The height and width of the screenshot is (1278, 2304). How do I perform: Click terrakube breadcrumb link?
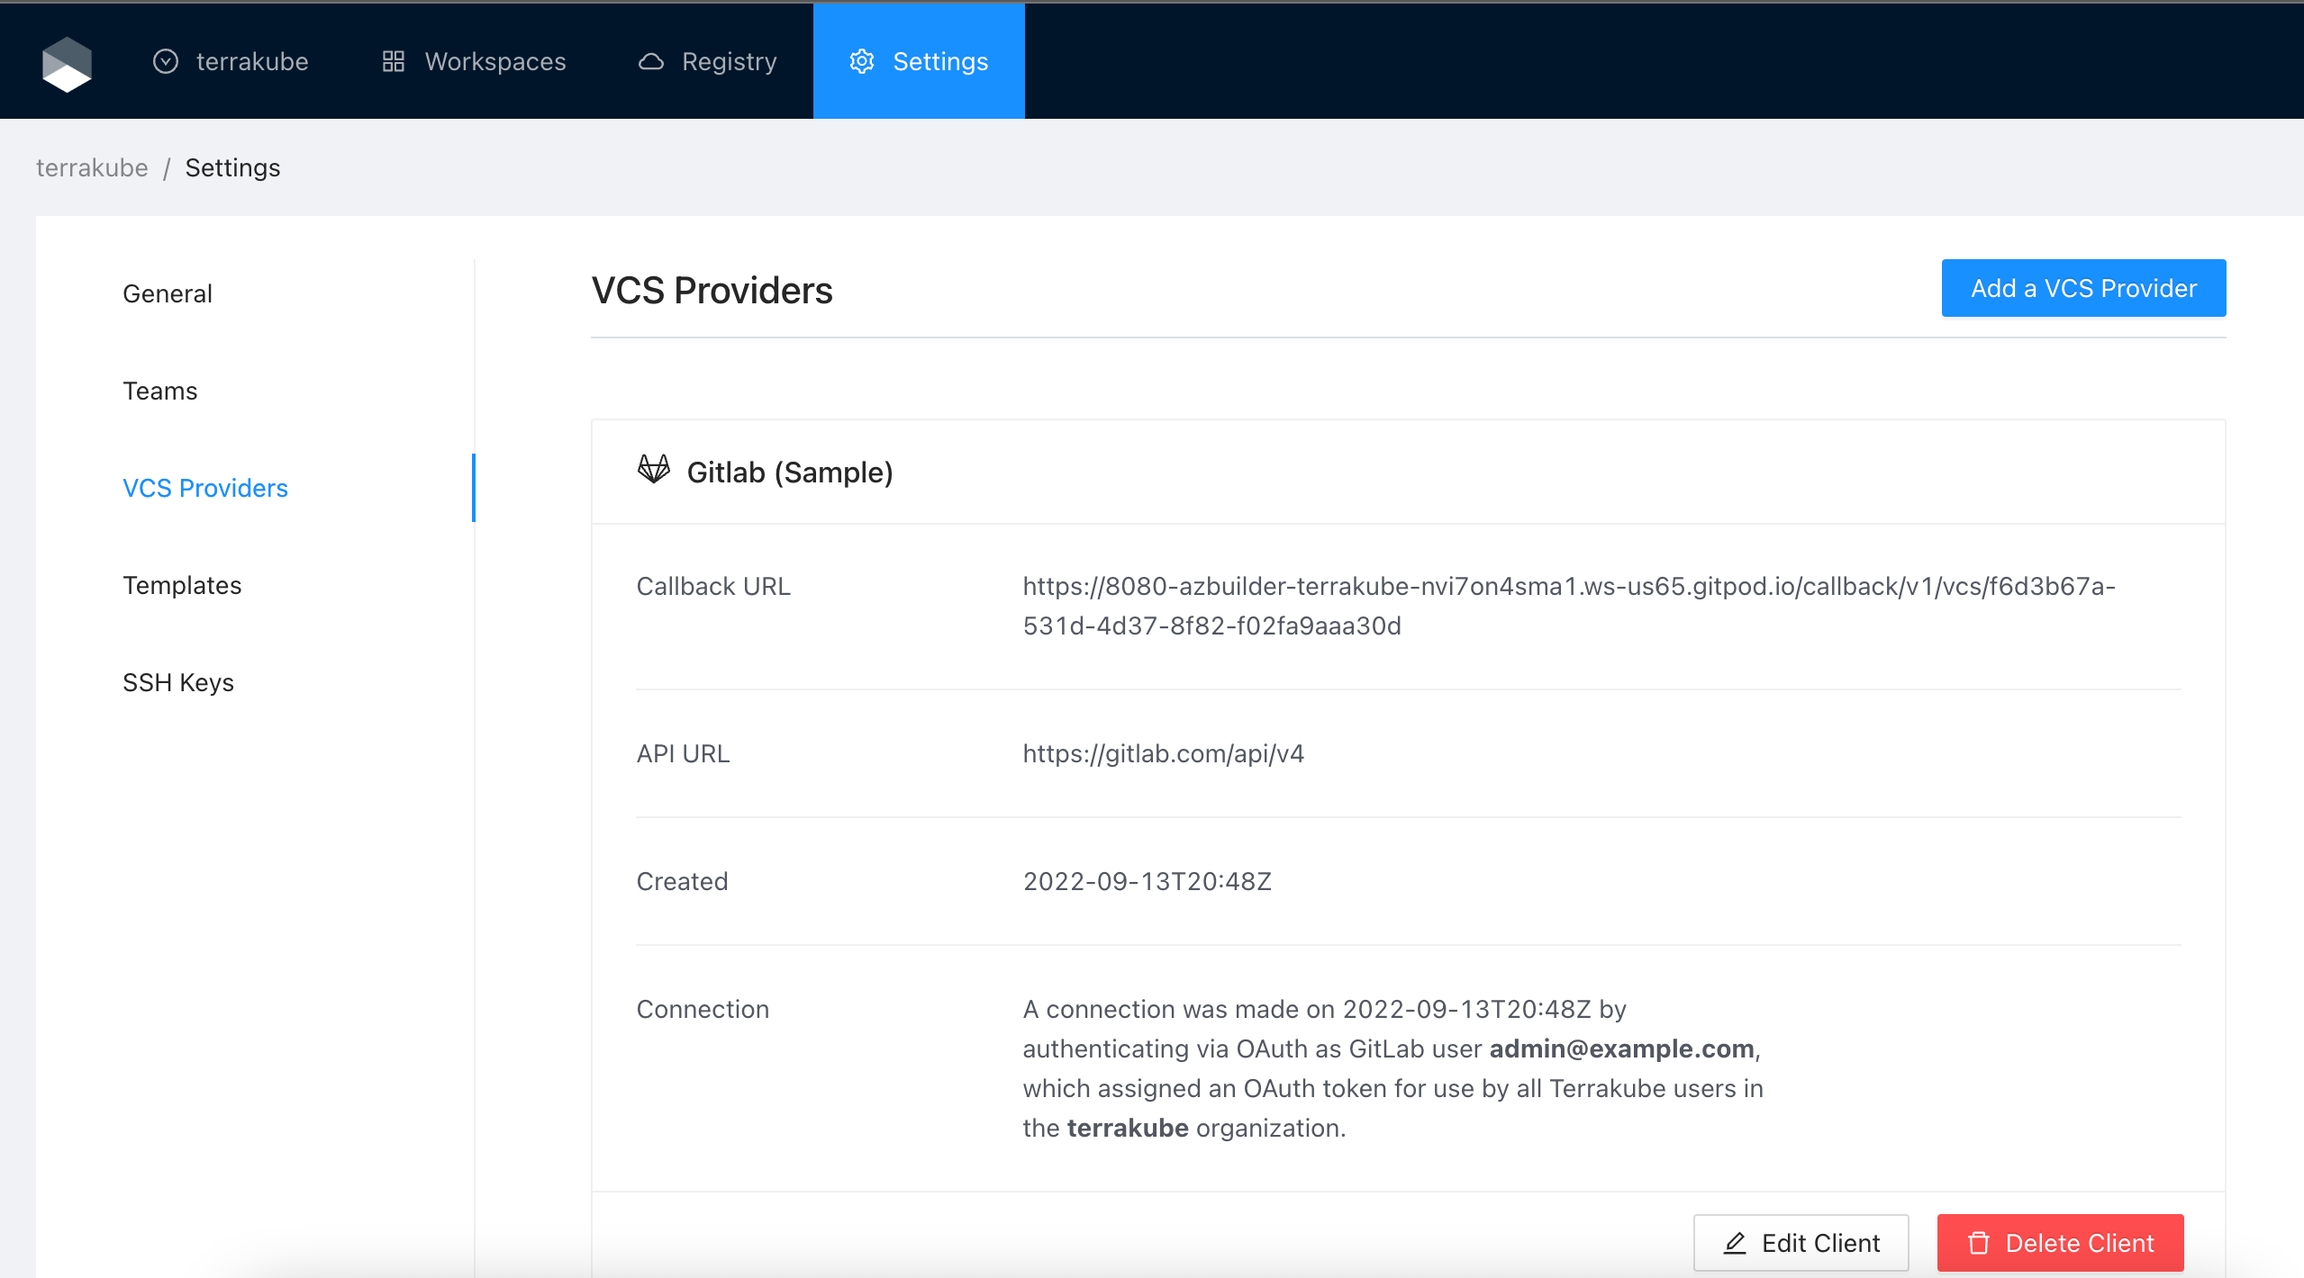coord(92,168)
